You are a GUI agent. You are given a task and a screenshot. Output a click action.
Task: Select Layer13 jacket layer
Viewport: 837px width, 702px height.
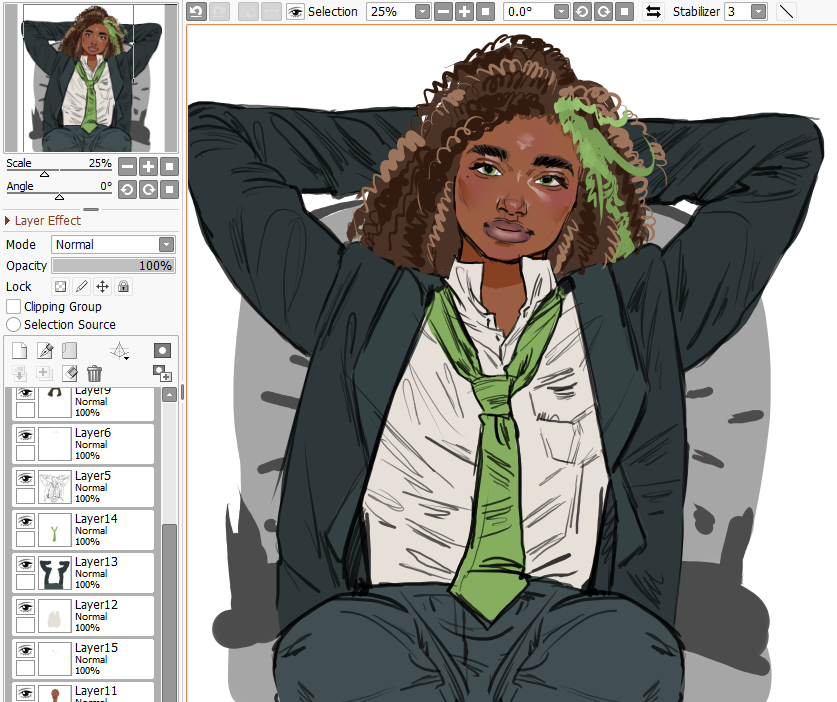pyautogui.click(x=83, y=573)
